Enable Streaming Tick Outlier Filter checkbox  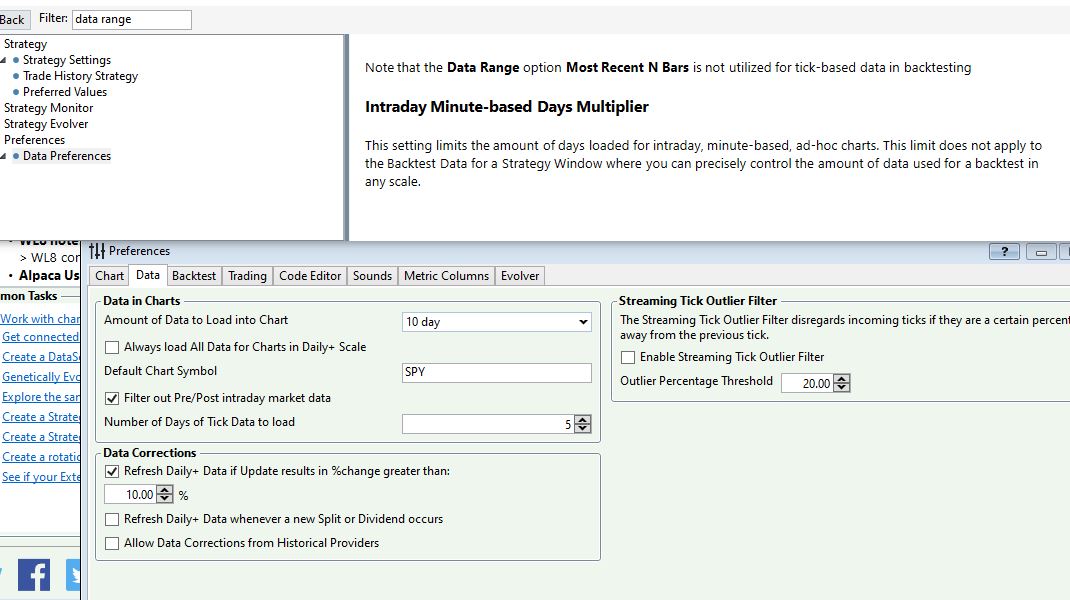click(628, 357)
